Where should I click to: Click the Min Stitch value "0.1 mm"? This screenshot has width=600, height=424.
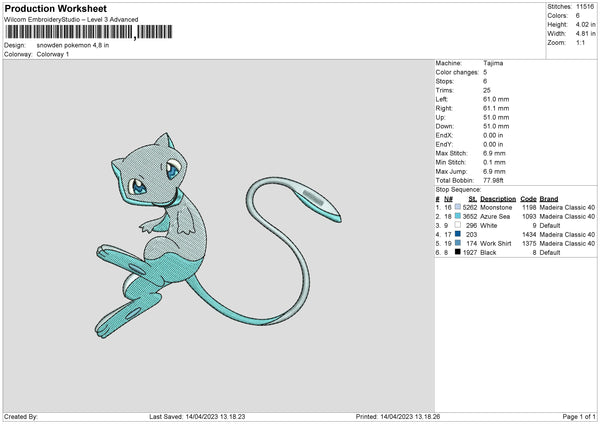(x=494, y=162)
